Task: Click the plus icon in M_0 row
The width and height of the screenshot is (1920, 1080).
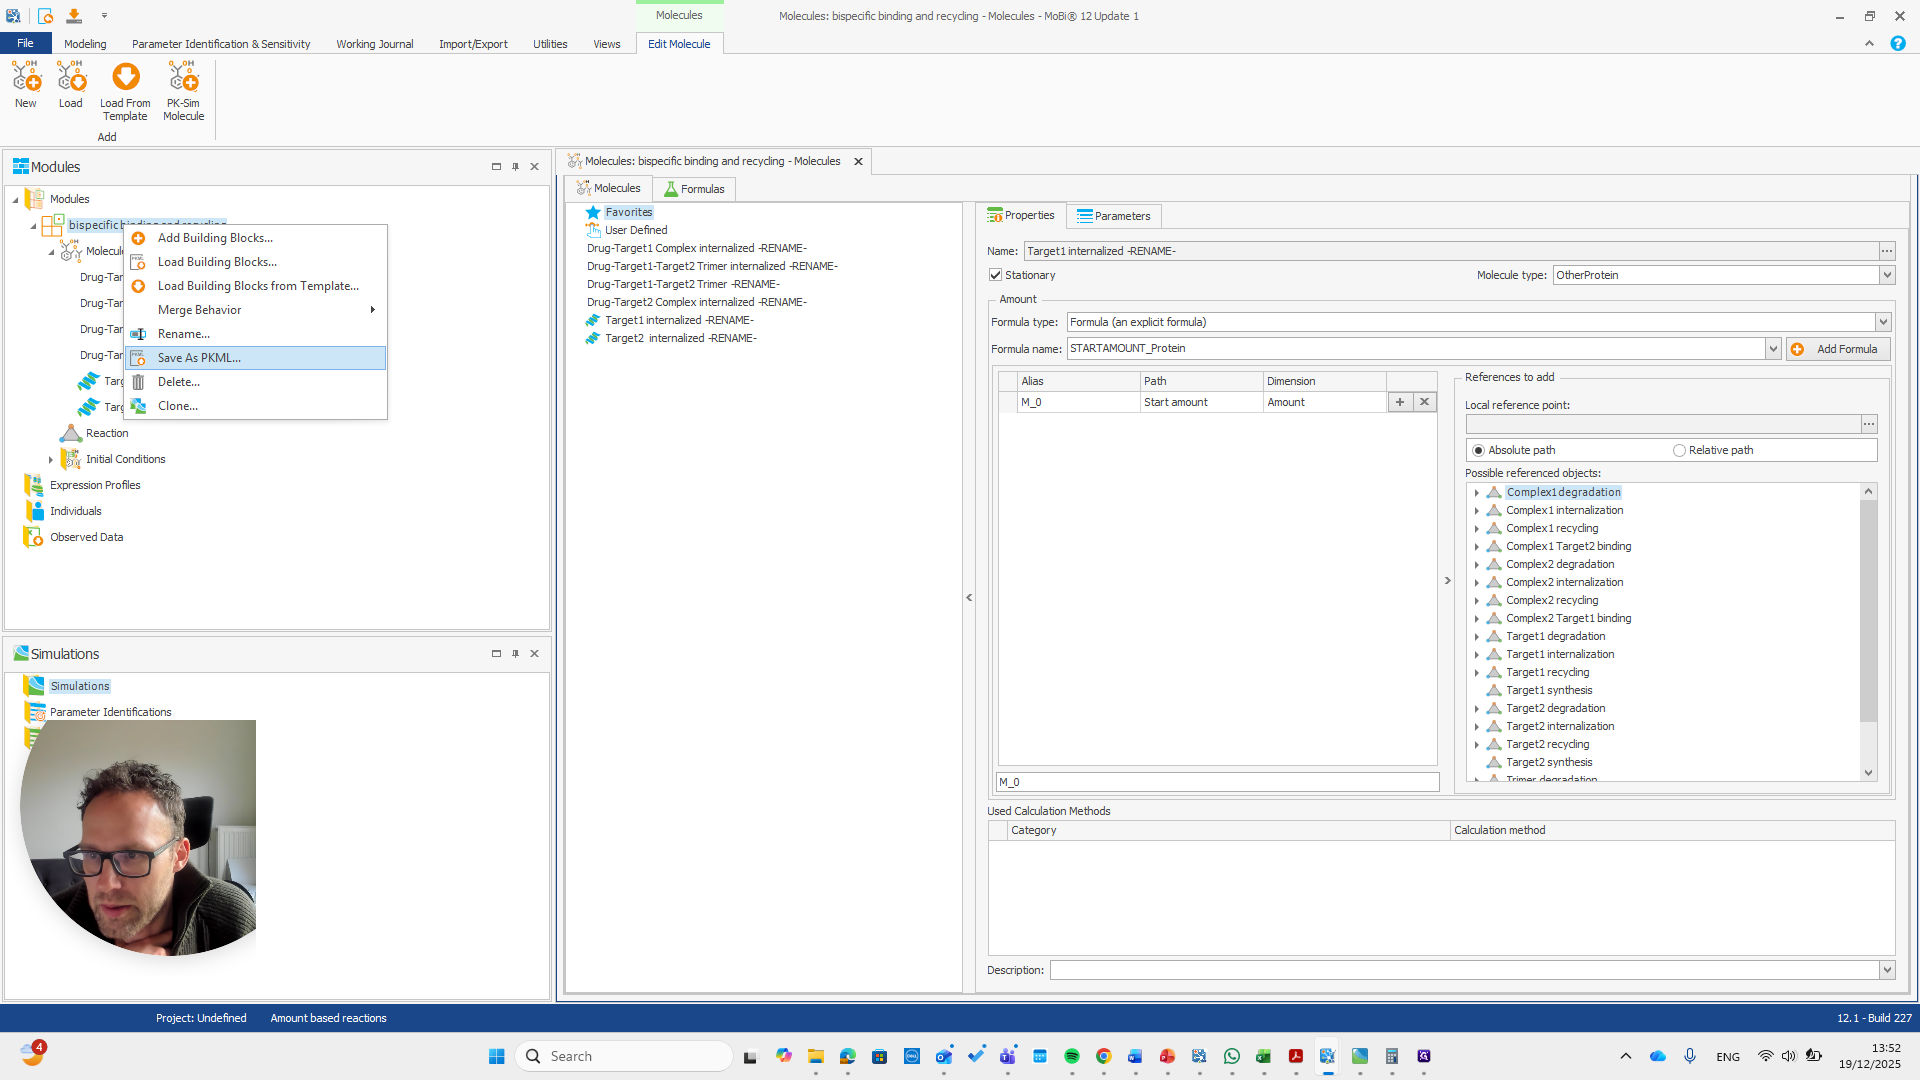Action: coord(1400,402)
